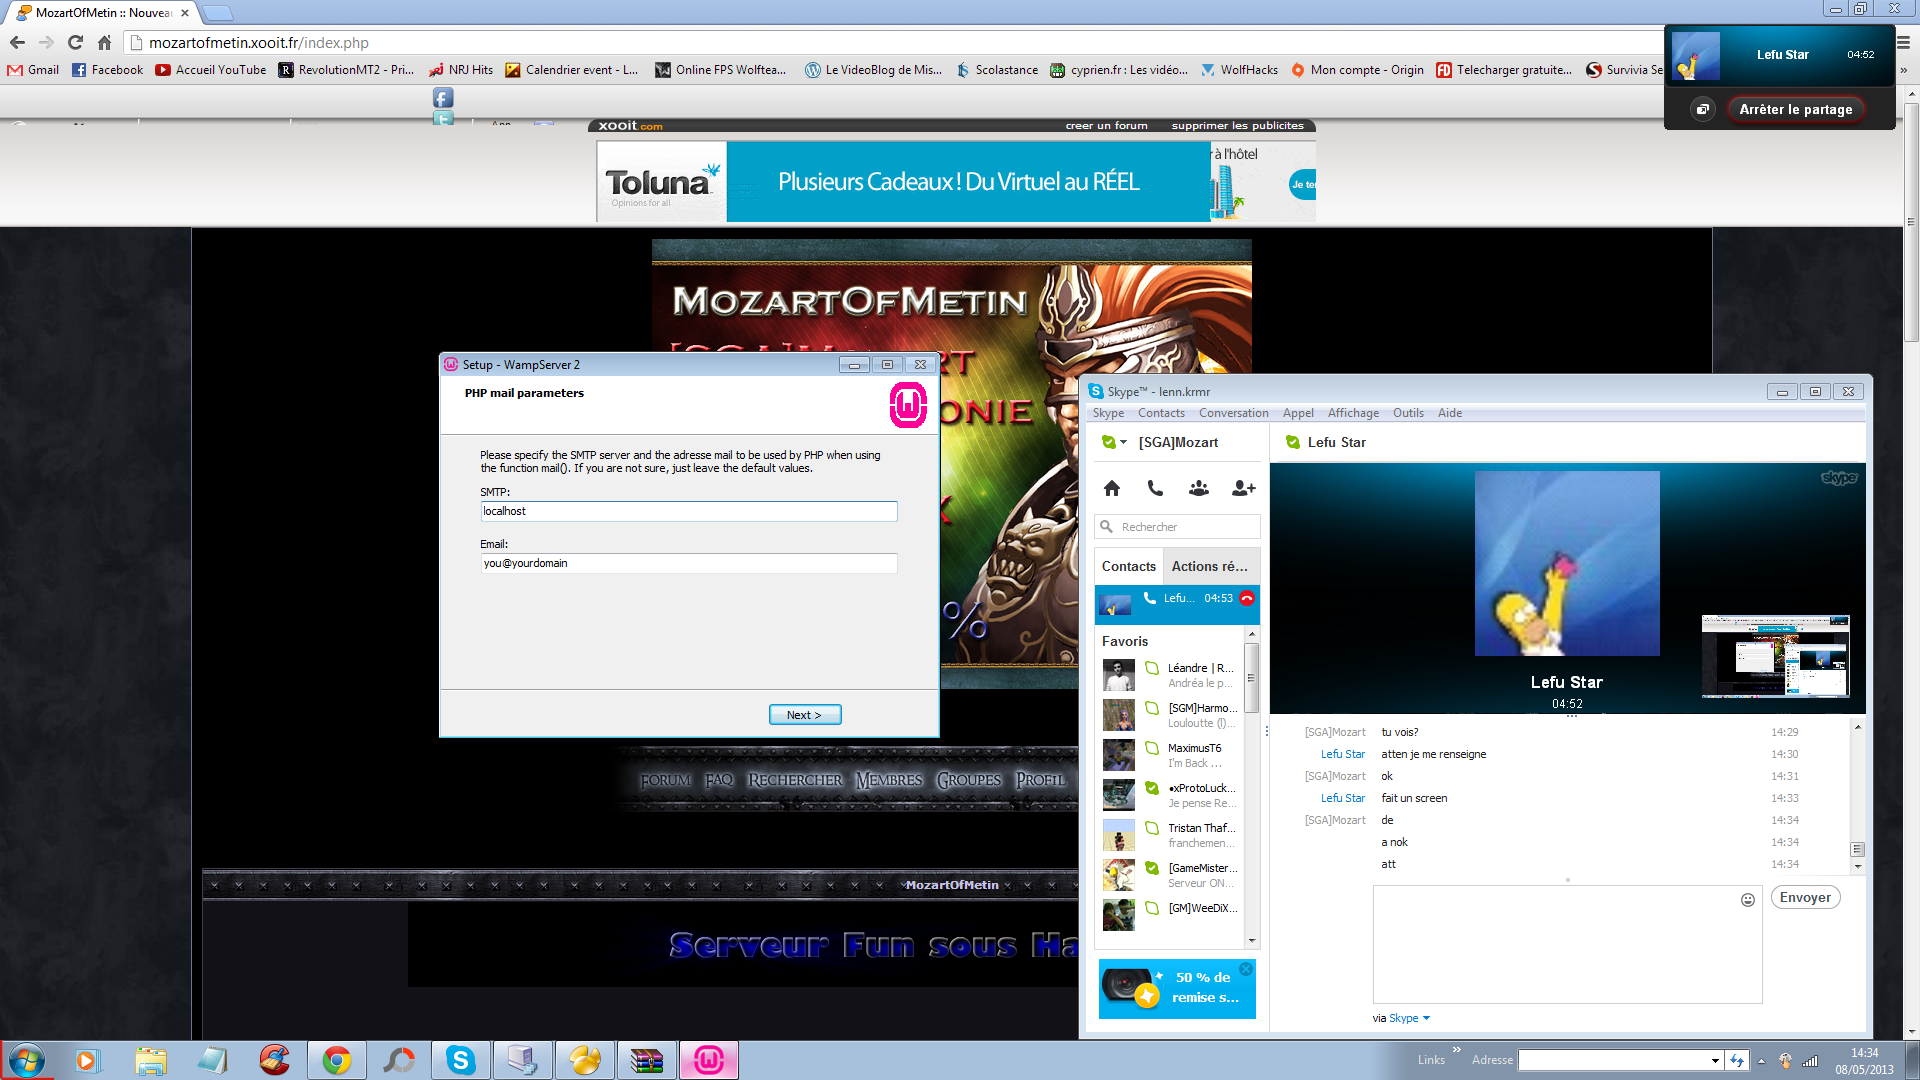1920x1080 pixels.
Task: Click the Skype message text area
Action: [x=1567, y=944]
